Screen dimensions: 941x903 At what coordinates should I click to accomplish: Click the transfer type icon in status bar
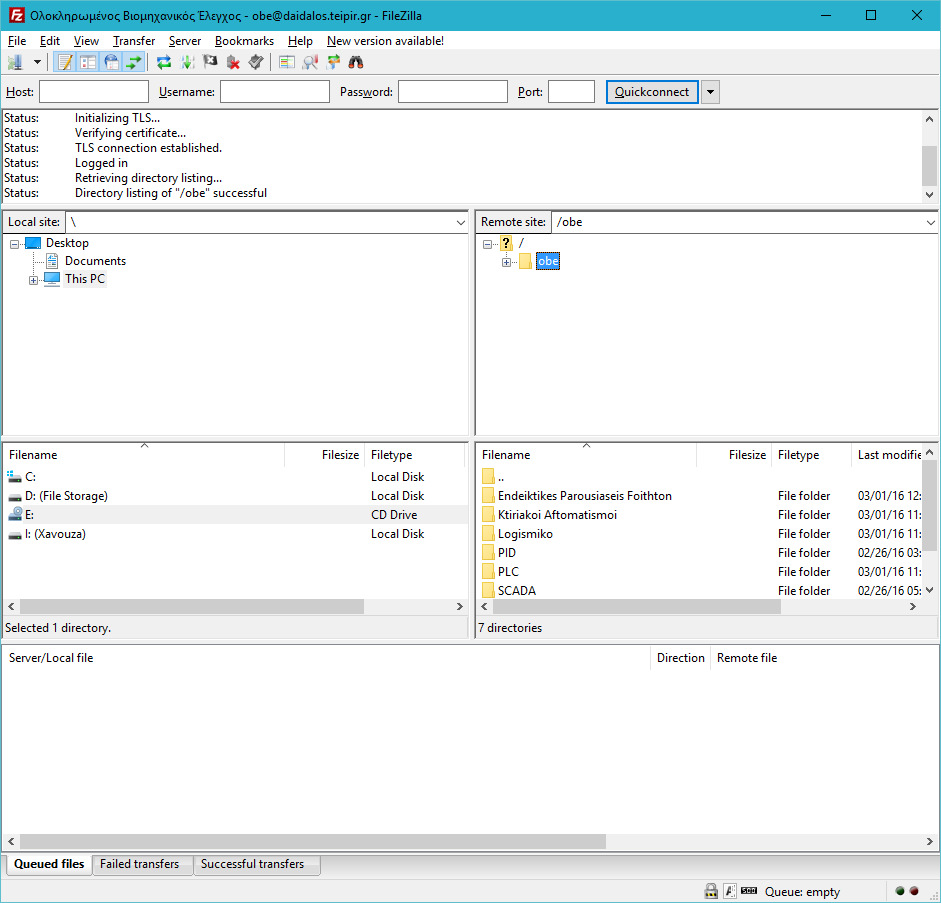point(730,891)
